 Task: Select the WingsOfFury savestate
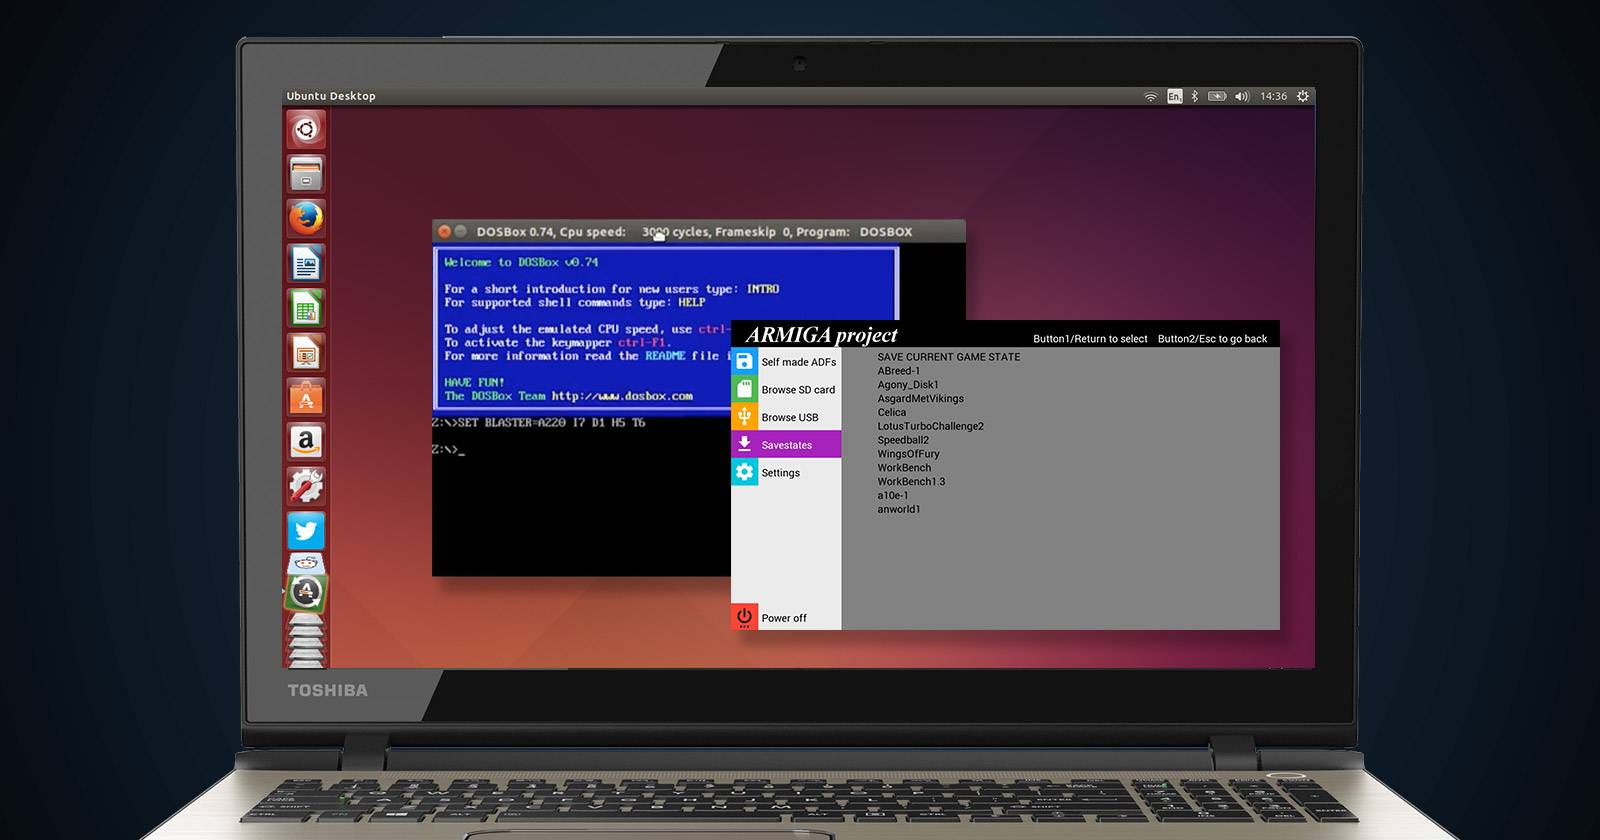(909, 454)
